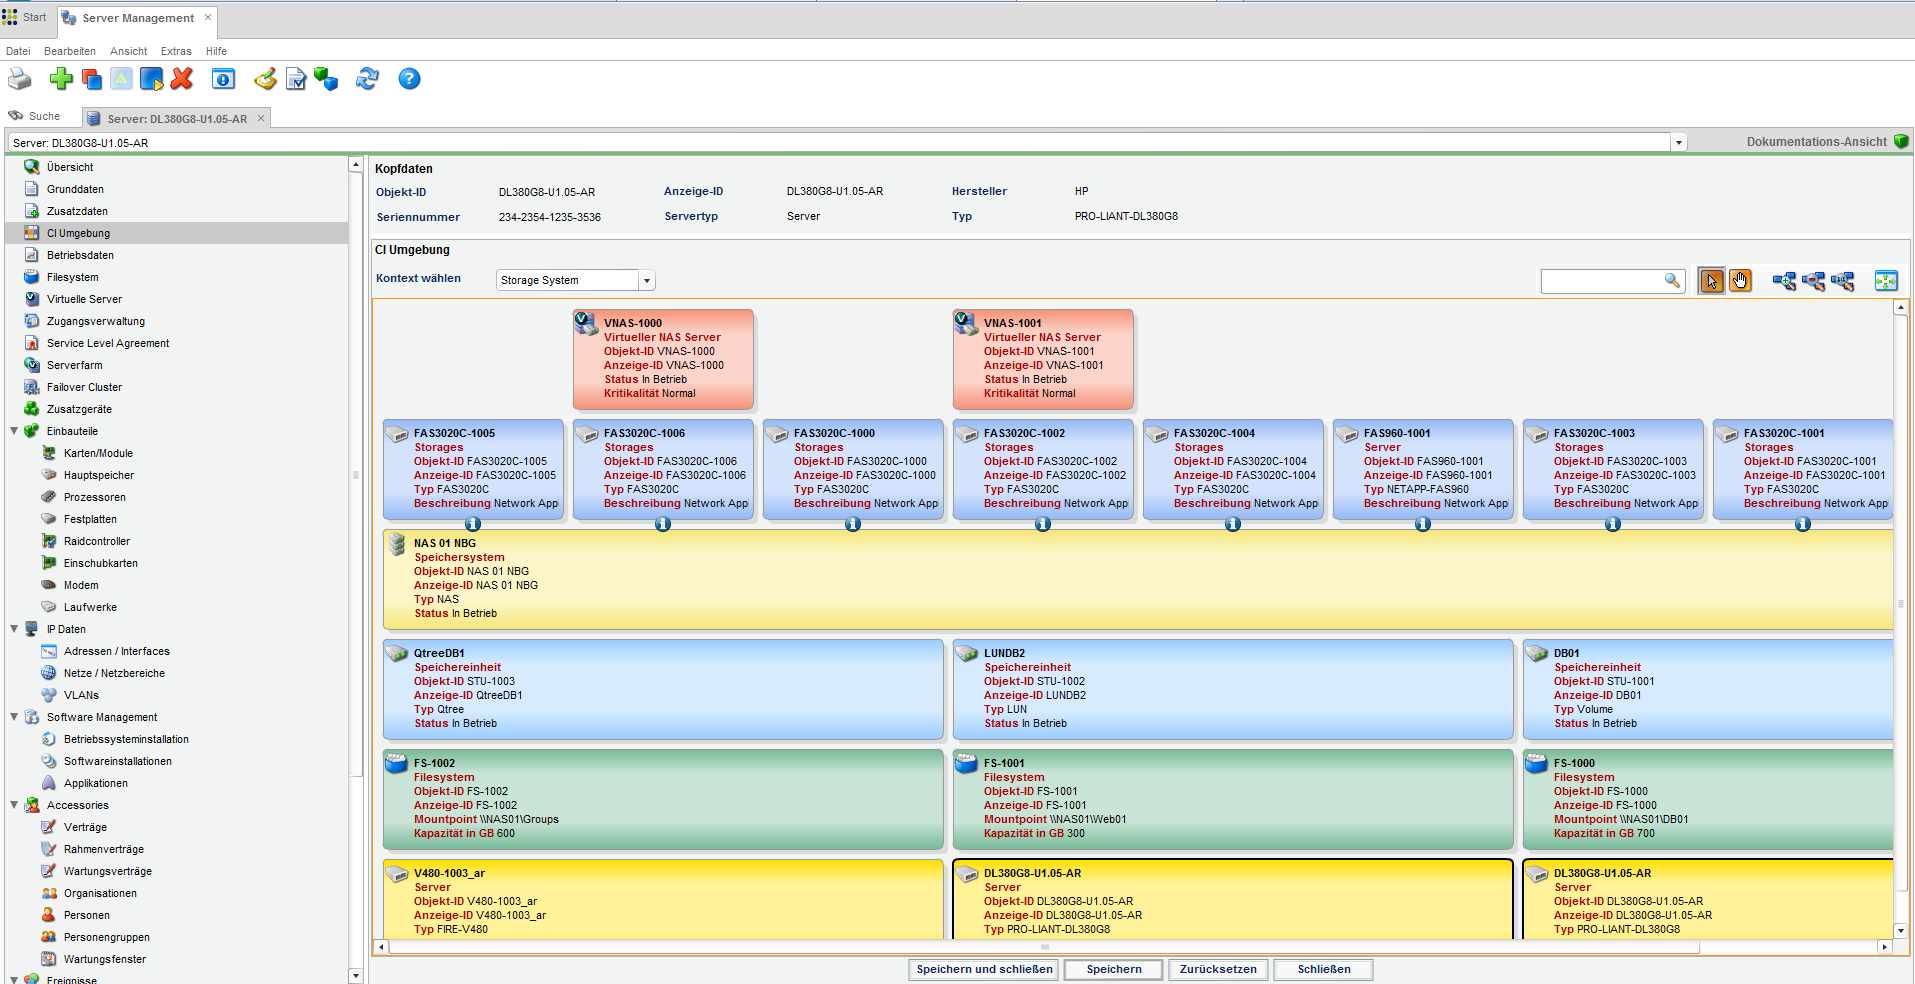Screen dimensions: 1915x984
Task: Select Virtuelle Server tree item
Action: coord(84,299)
